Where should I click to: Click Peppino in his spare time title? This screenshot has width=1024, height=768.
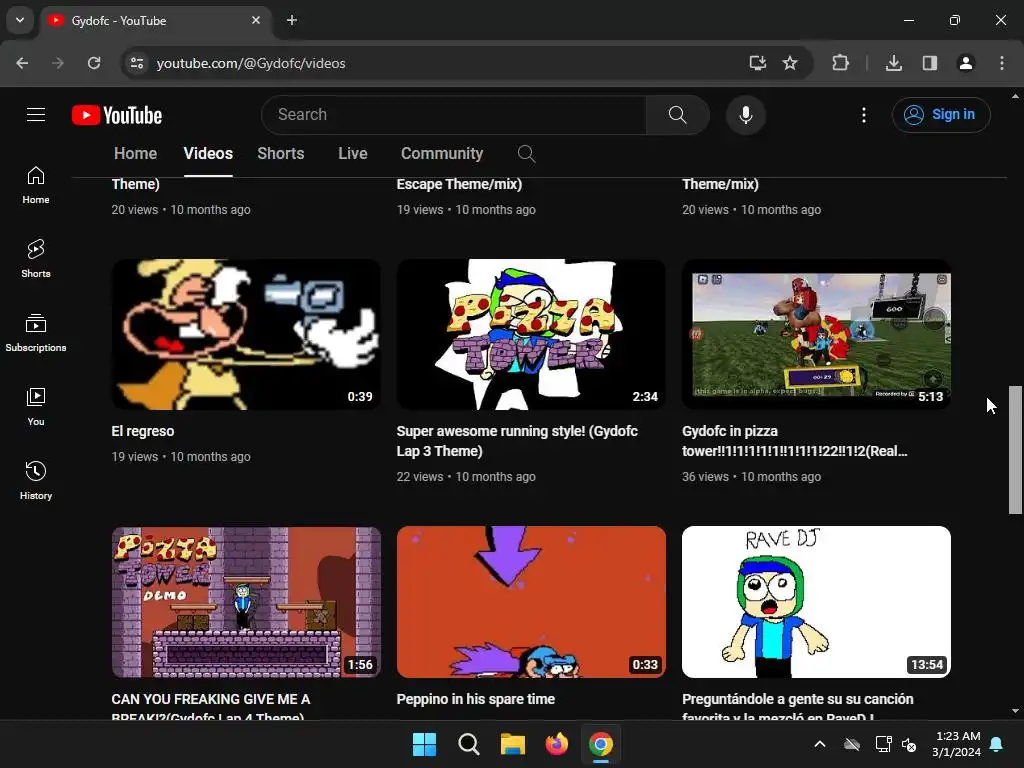pyautogui.click(x=475, y=699)
